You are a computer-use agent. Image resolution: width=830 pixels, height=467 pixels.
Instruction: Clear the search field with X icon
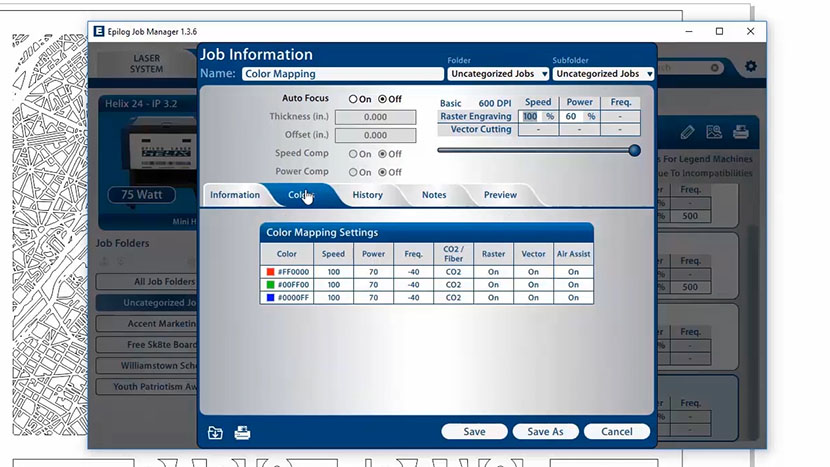pyautogui.click(x=715, y=68)
